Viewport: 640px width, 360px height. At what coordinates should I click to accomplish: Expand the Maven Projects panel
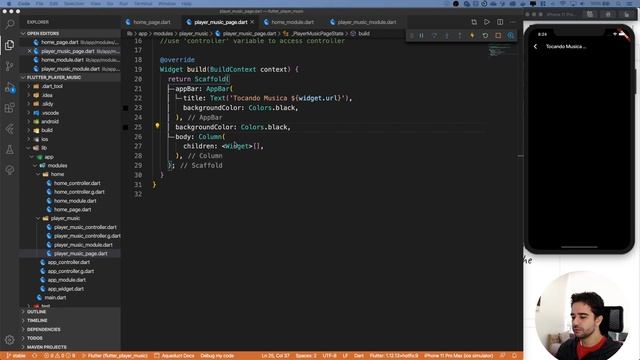(70, 347)
